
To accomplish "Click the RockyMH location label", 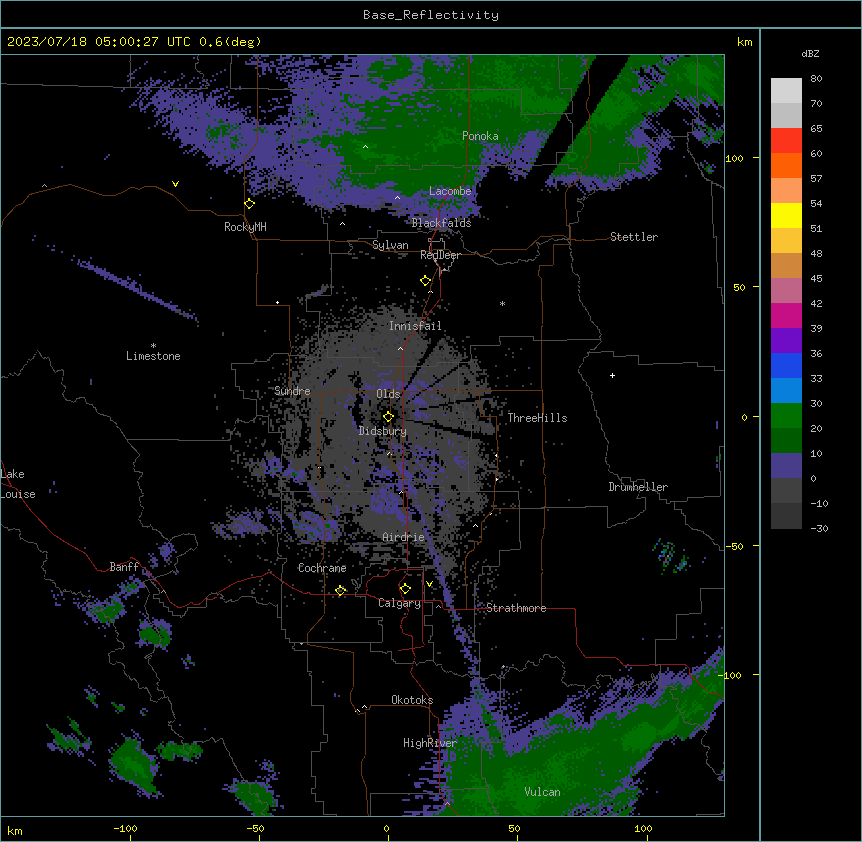I will [x=245, y=227].
